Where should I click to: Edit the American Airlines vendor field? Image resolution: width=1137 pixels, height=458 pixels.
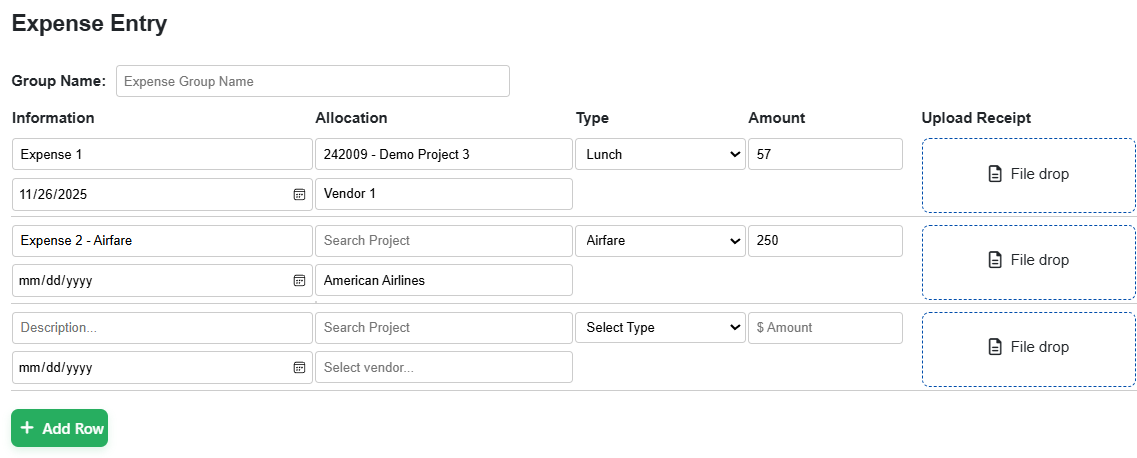444,280
